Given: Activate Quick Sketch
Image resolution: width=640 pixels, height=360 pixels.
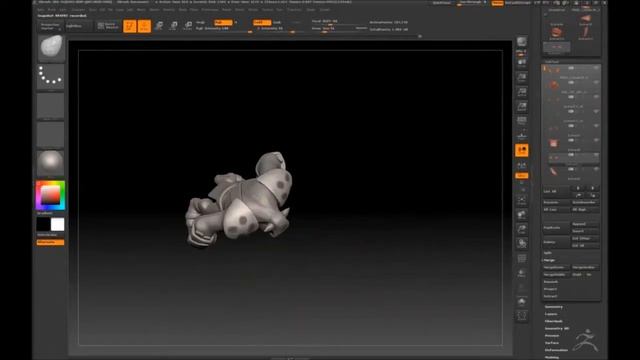Looking at the screenshot, I should (x=107, y=26).
